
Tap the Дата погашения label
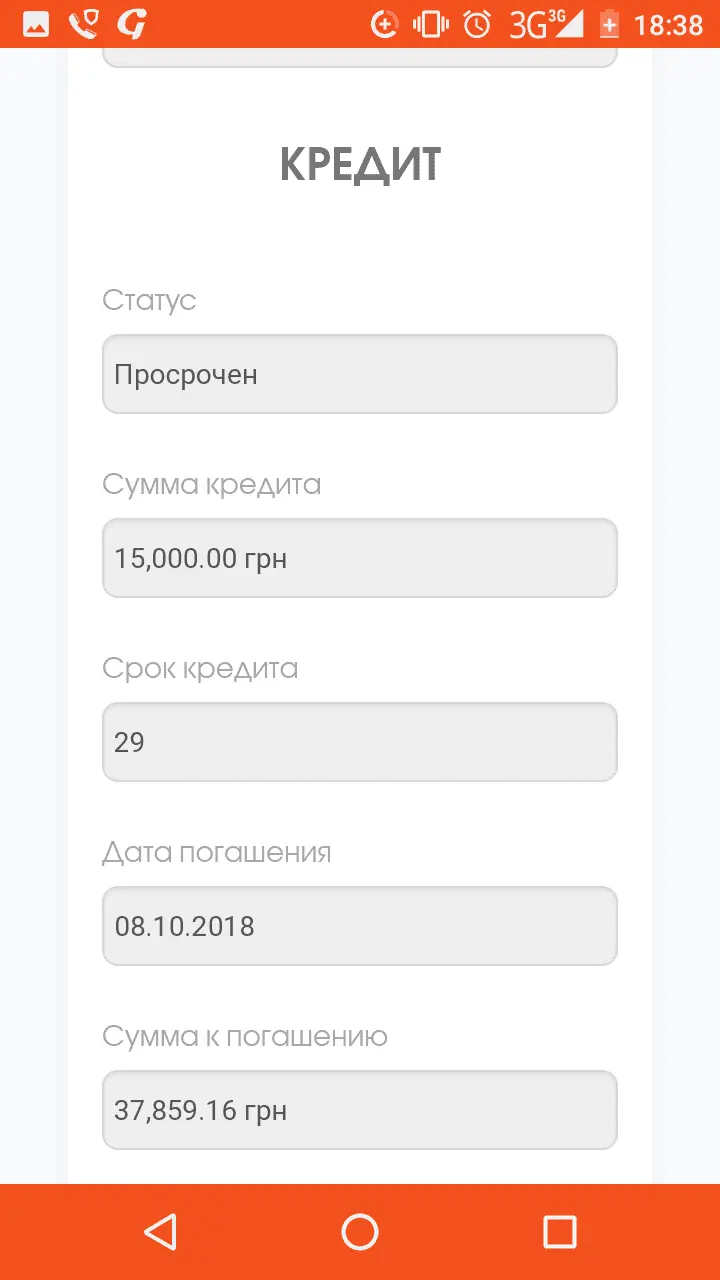point(217,853)
